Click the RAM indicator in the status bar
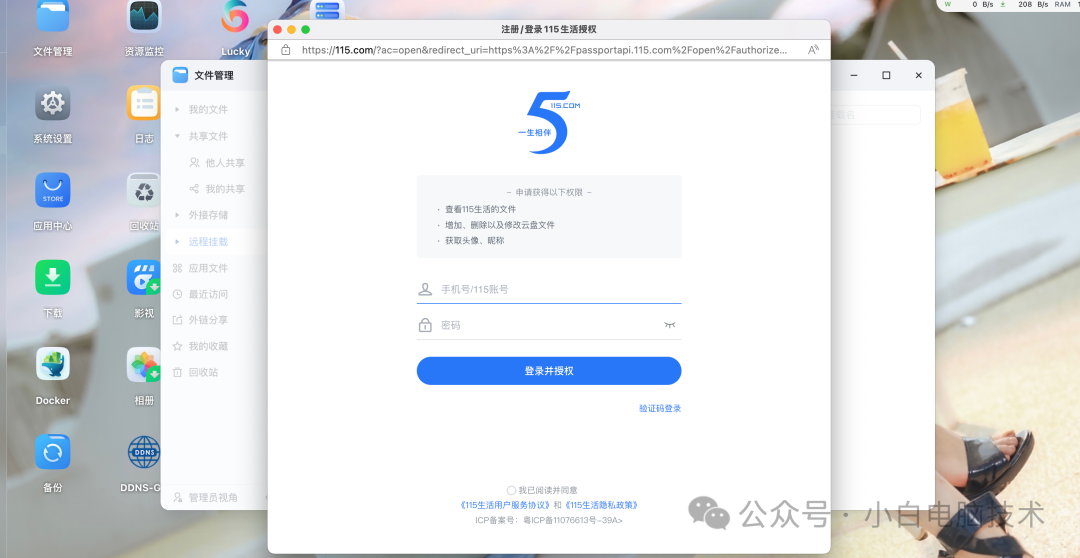 [x=1062, y=4]
